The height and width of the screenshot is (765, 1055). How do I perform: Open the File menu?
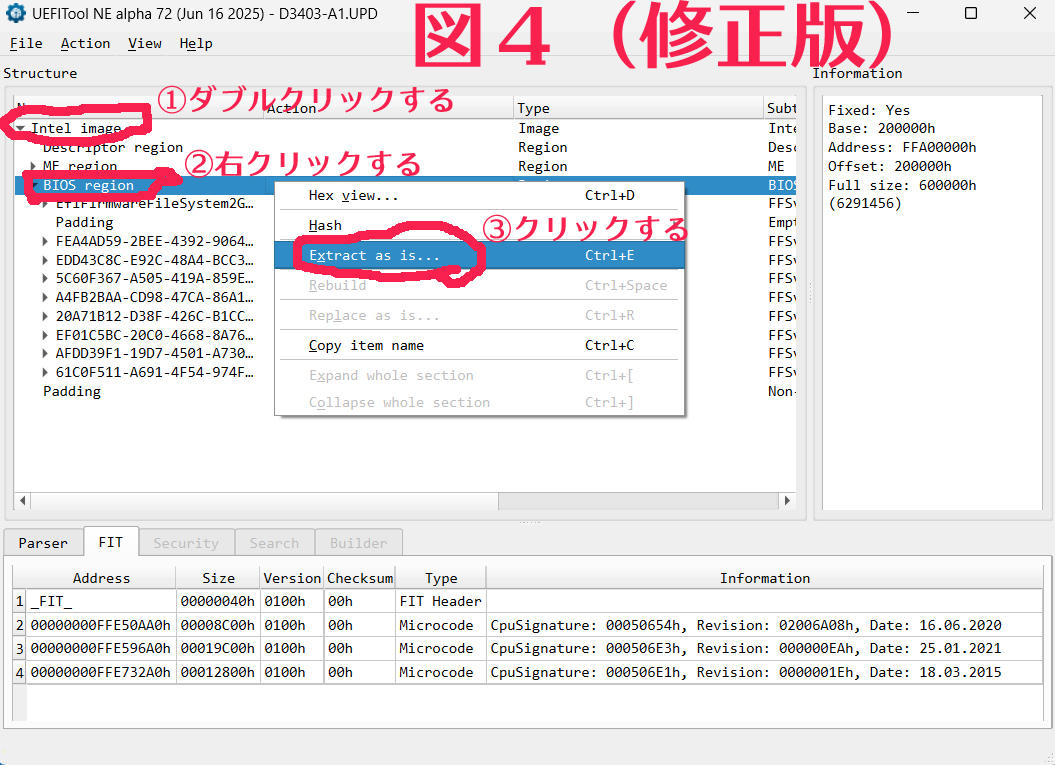tap(26, 43)
